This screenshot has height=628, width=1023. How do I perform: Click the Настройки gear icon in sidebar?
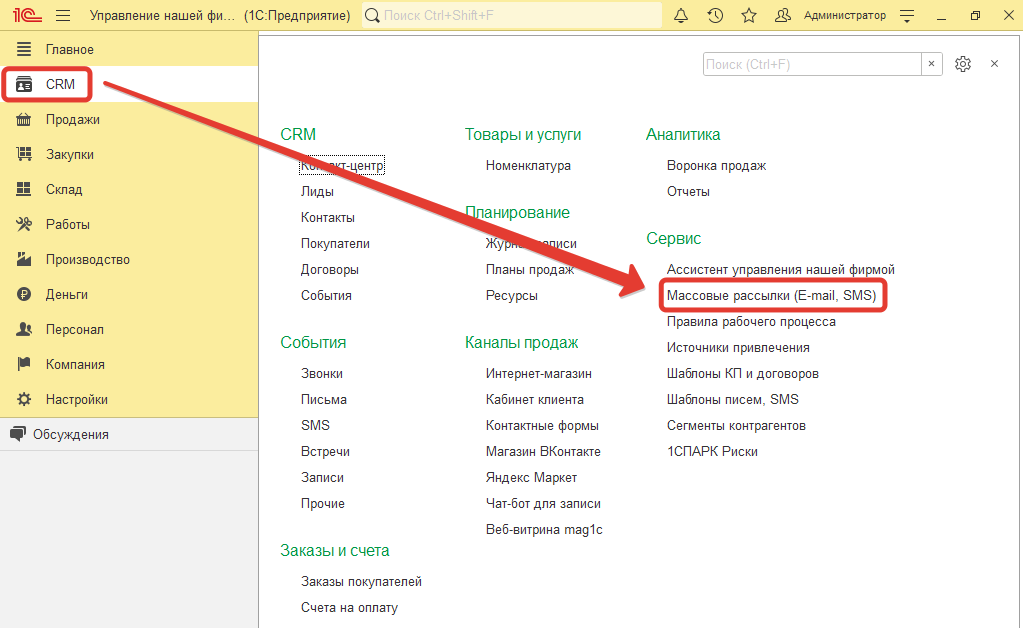tap(23, 399)
